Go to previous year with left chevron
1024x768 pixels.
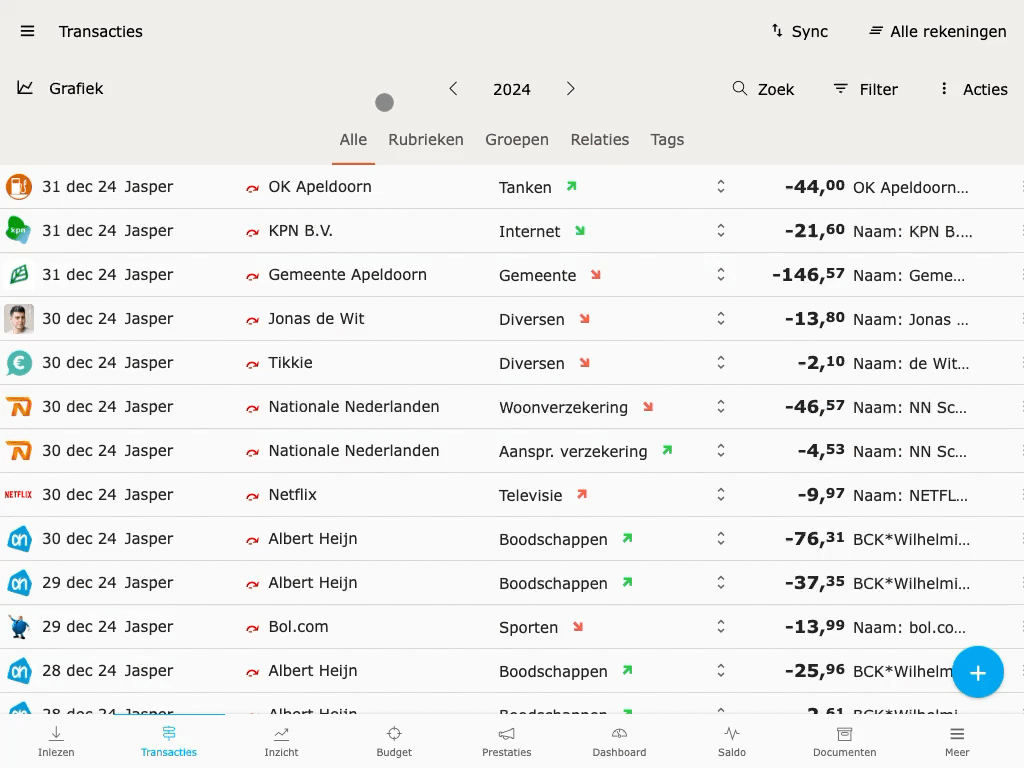(453, 89)
